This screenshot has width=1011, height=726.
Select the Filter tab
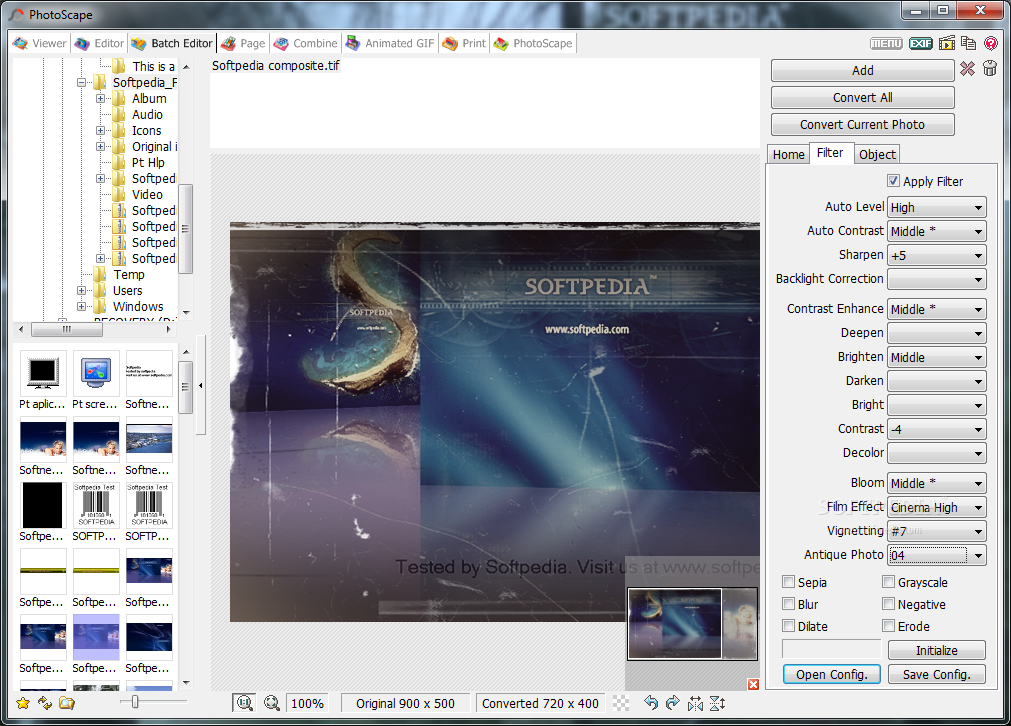point(830,153)
